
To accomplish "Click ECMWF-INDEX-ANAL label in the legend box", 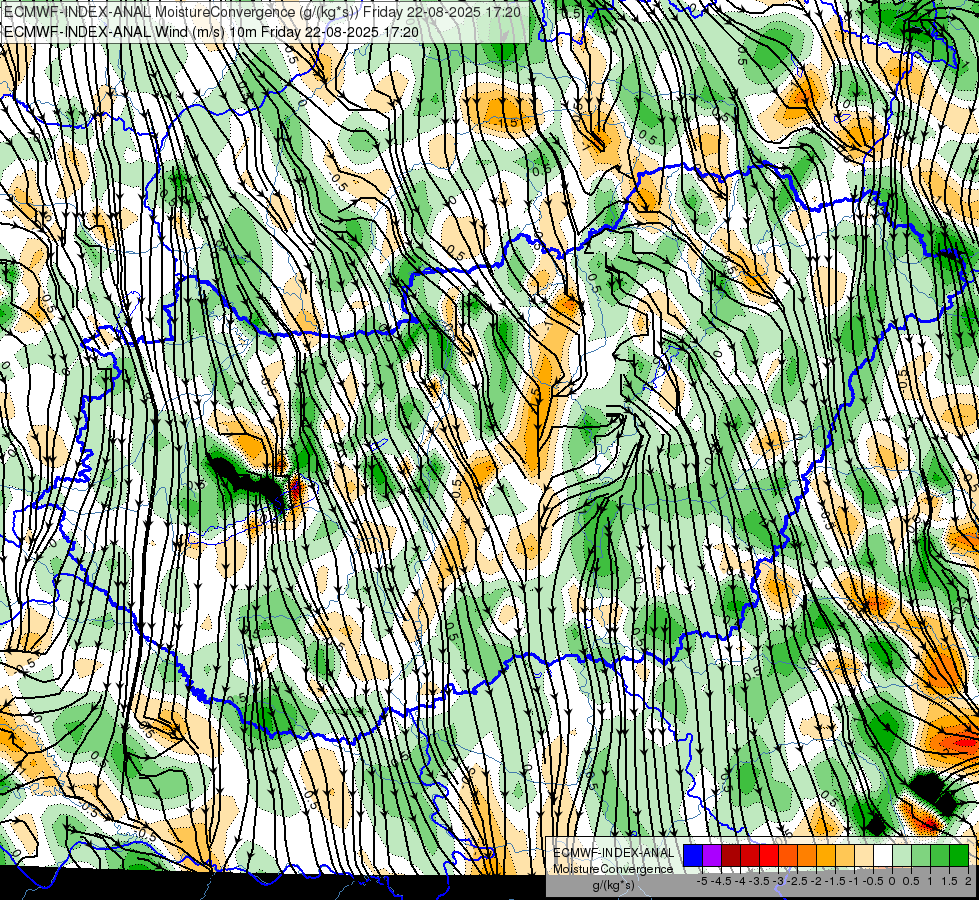I will click(613, 853).
